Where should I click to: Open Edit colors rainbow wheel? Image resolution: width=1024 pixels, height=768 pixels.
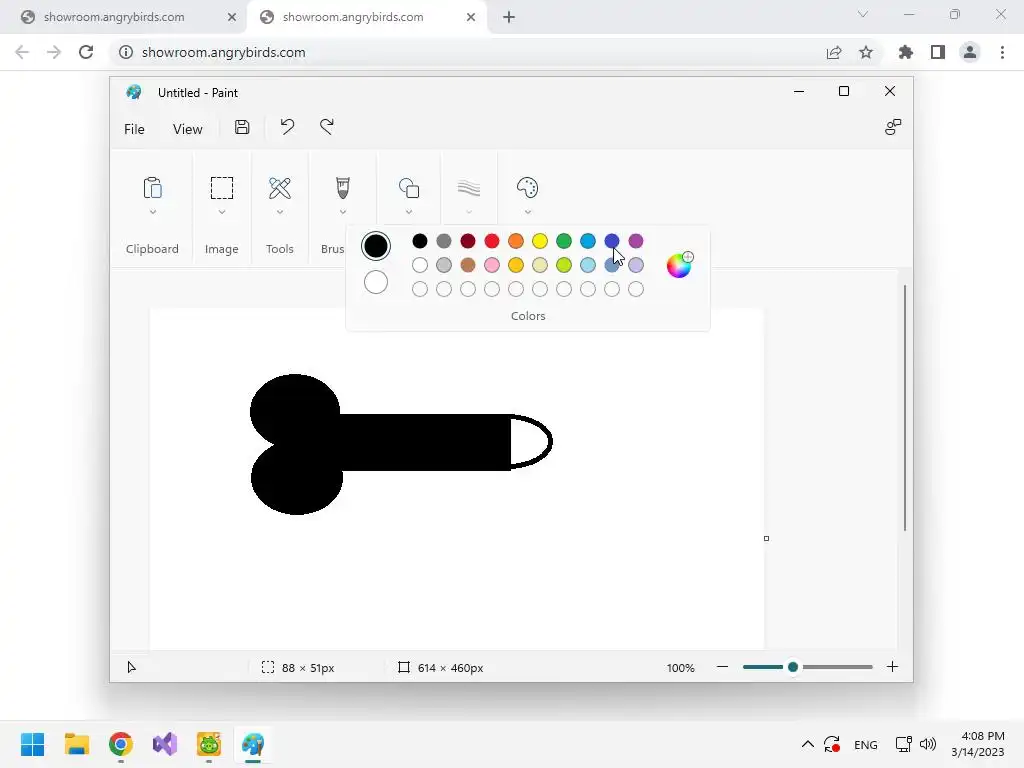coord(679,265)
